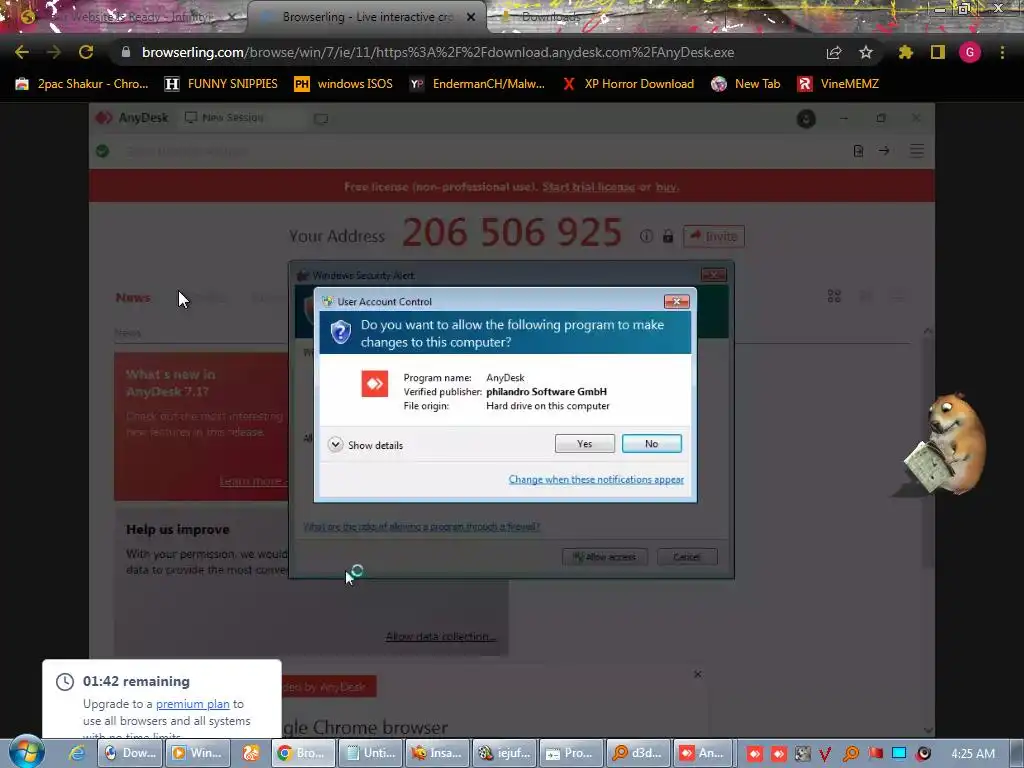Click the site lock icon in address bar

(126, 52)
